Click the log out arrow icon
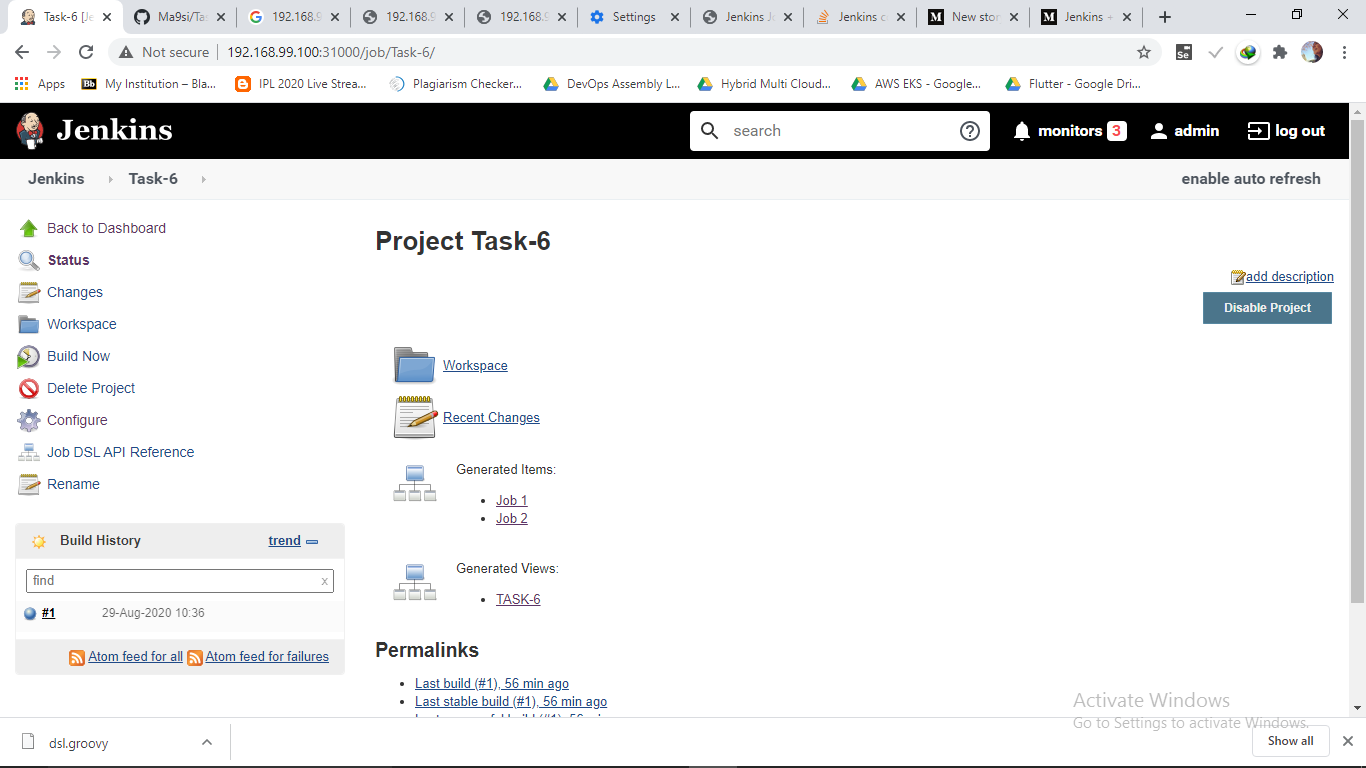Image resolution: width=1366 pixels, height=768 pixels. coord(1258,131)
